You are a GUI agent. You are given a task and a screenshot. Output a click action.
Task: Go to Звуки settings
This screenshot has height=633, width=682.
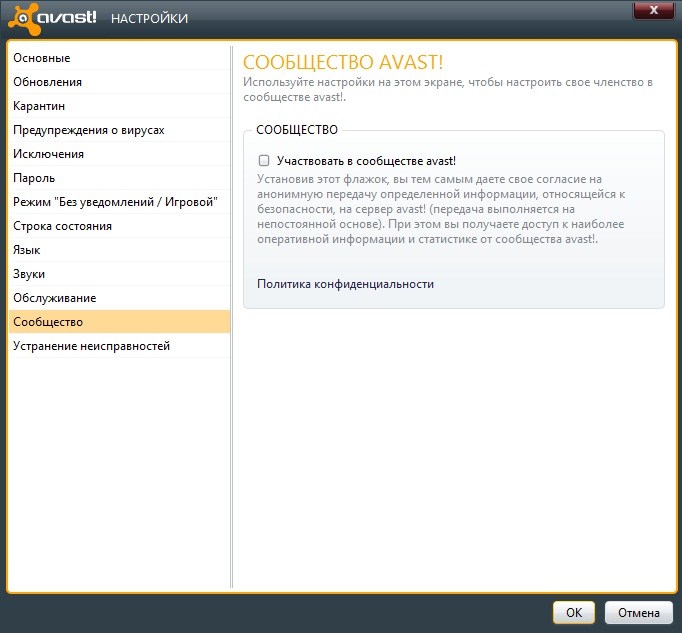click(x=119, y=274)
